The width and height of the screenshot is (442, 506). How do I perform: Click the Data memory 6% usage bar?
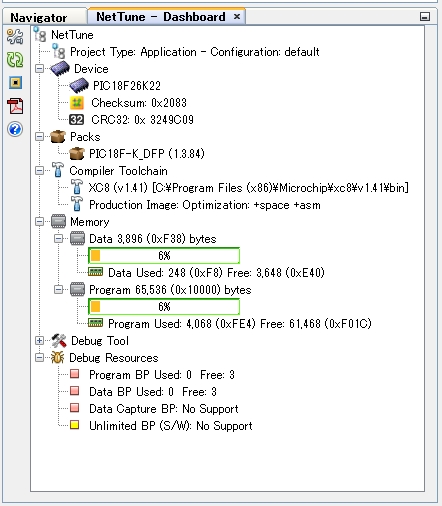point(164,256)
